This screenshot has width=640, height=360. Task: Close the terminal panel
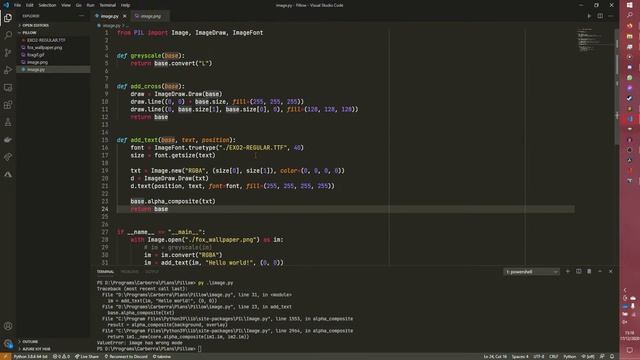click(x=611, y=271)
